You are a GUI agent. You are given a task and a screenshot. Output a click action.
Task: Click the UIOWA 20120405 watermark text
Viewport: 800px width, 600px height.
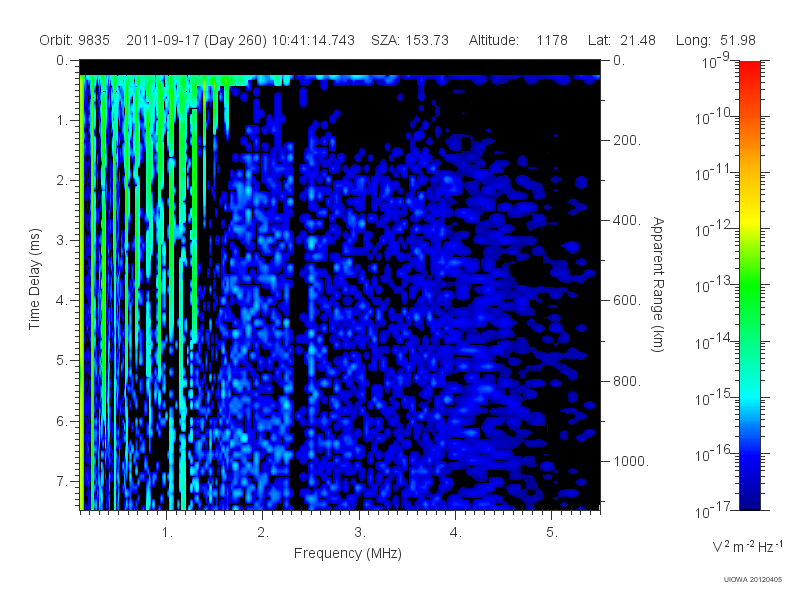(x=753, y=580)
